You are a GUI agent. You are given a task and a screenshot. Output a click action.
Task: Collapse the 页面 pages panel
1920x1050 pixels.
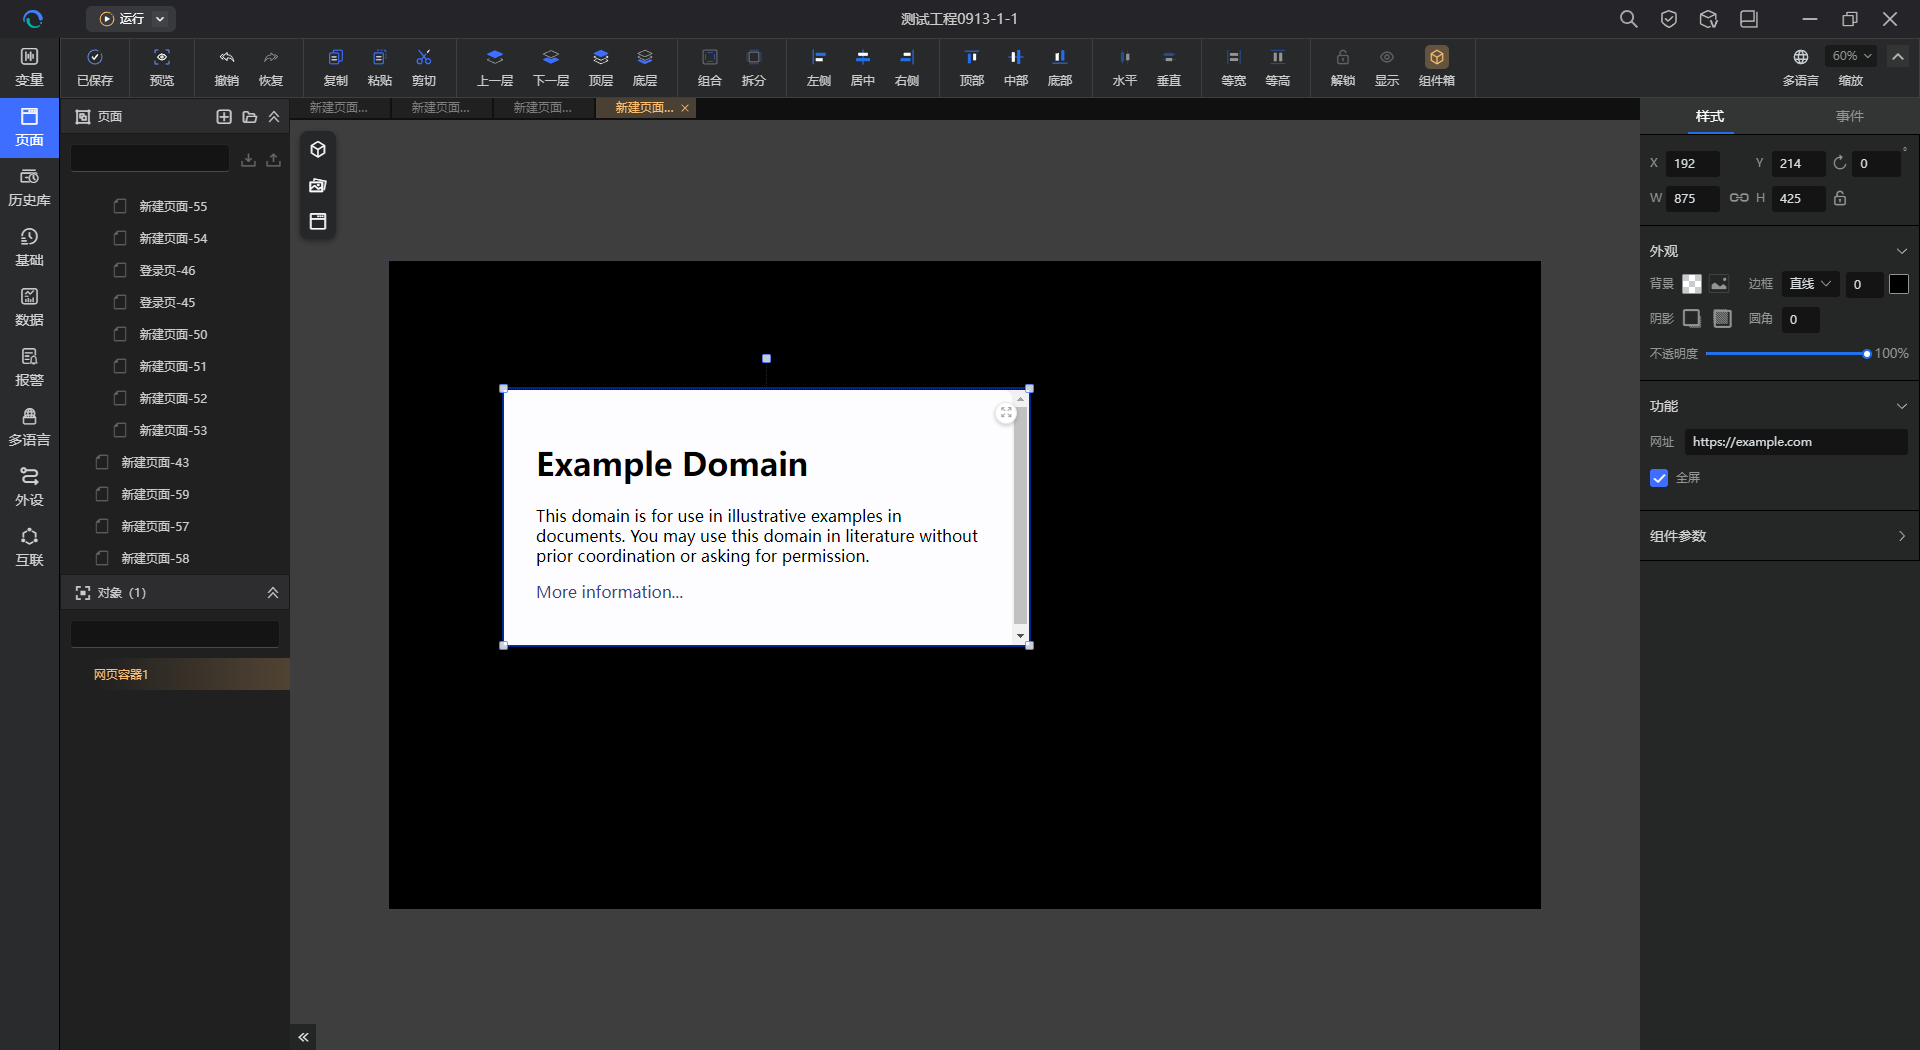274,117
